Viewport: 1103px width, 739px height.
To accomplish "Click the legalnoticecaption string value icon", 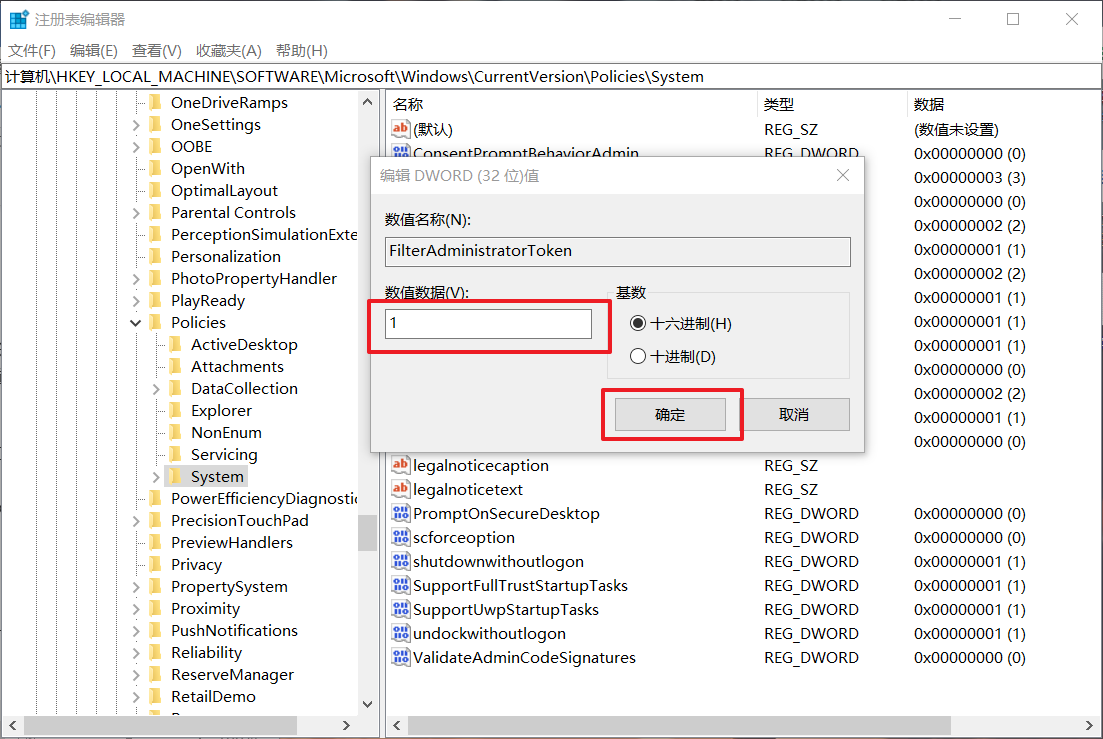I will pyautogui.click(x=400, y=465).
